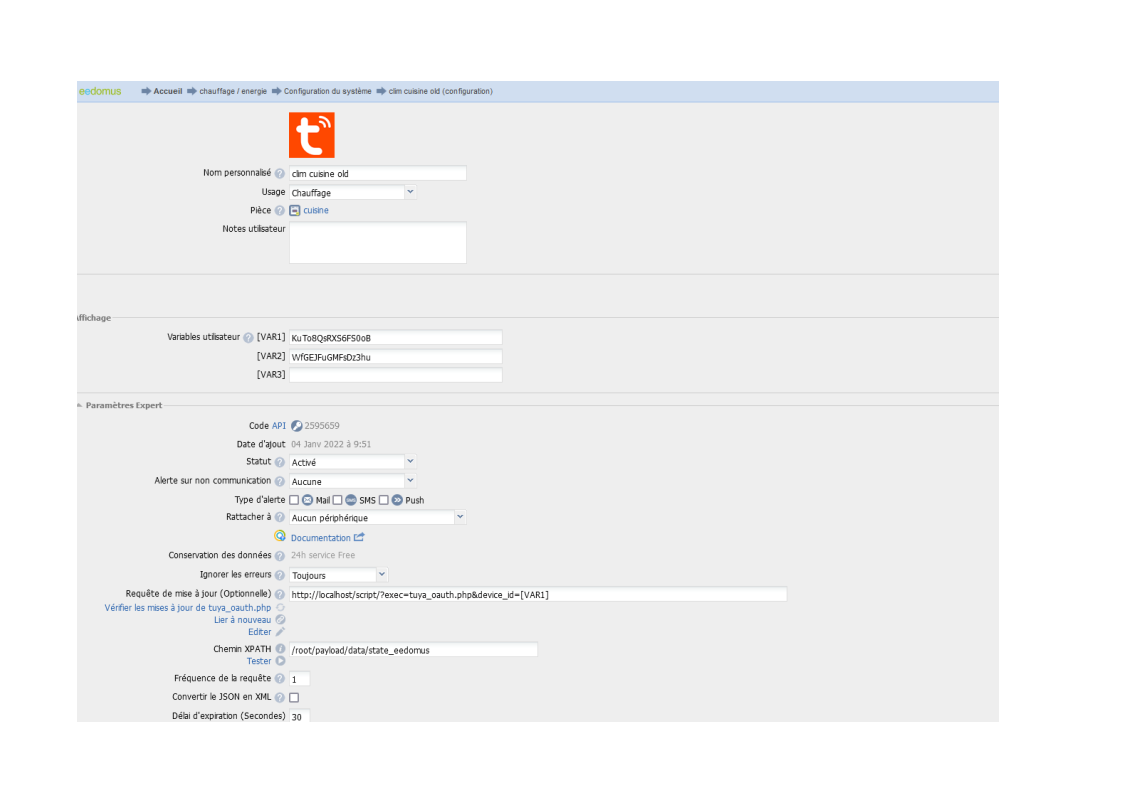The width and height of the screenshot is (1122, 793).
Task: Click the Lier à nouveau link
Action: coord(243,620)
